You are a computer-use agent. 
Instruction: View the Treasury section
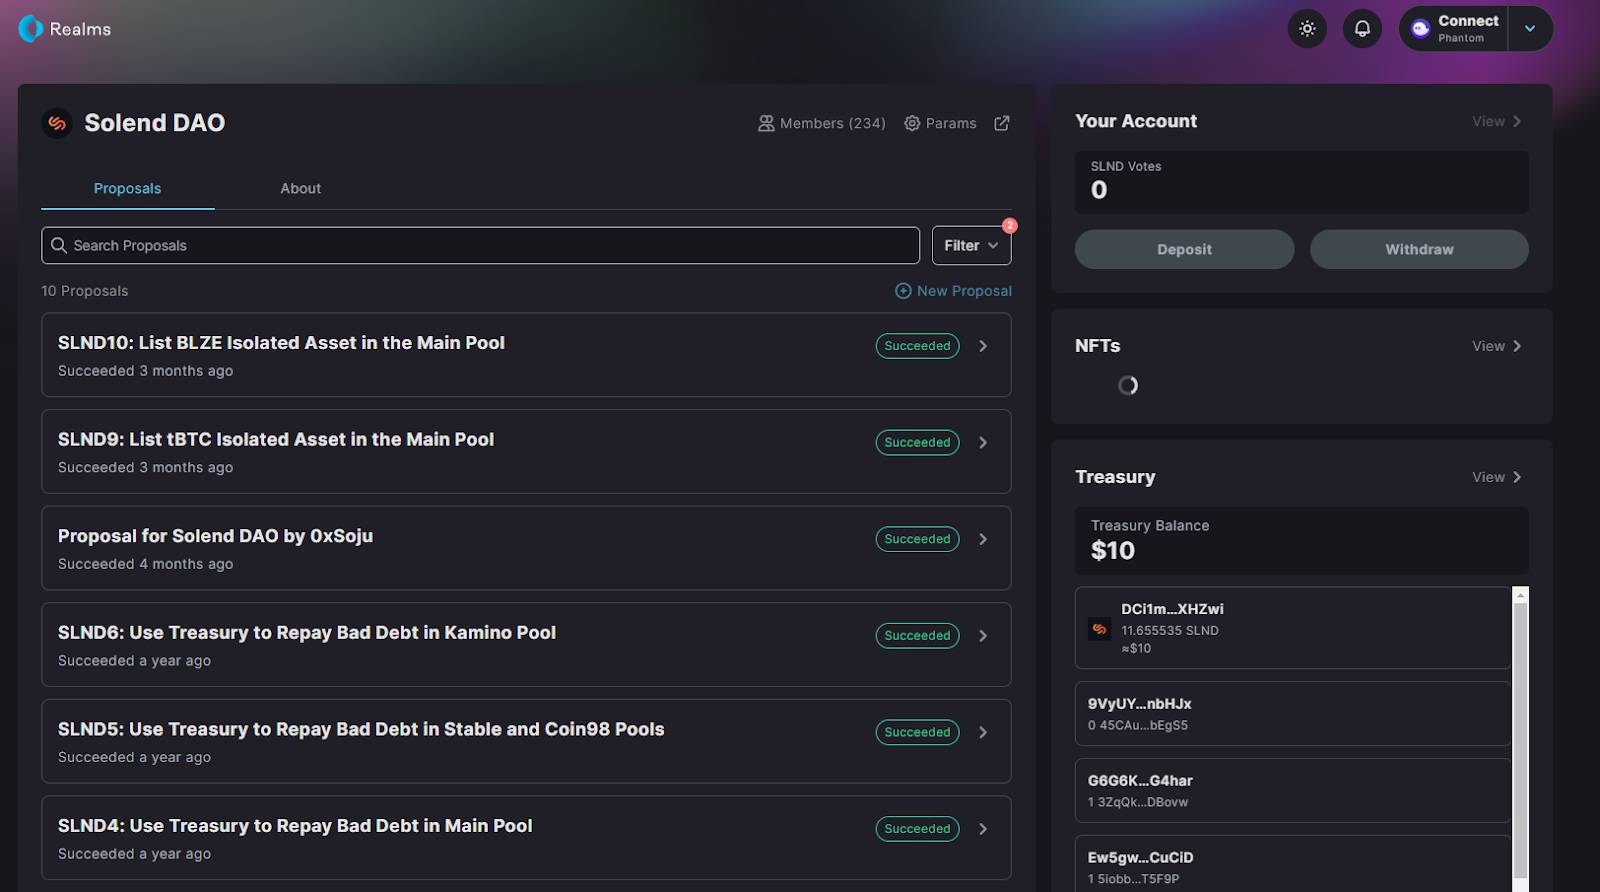coord(1497,477)
